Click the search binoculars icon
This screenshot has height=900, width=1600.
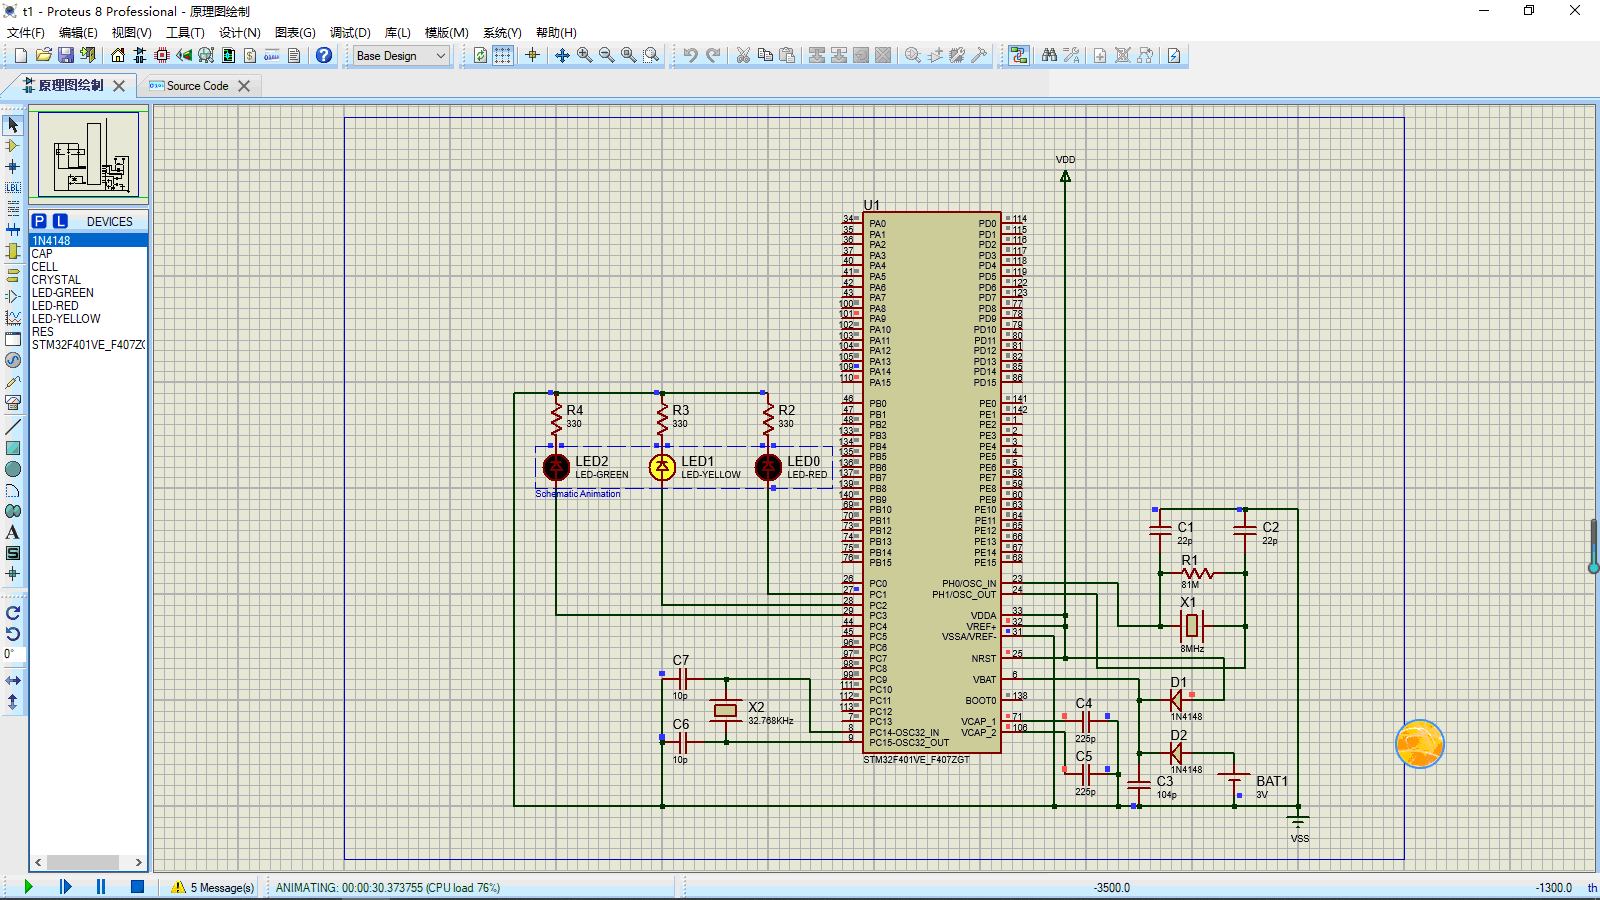[1049, 55]
